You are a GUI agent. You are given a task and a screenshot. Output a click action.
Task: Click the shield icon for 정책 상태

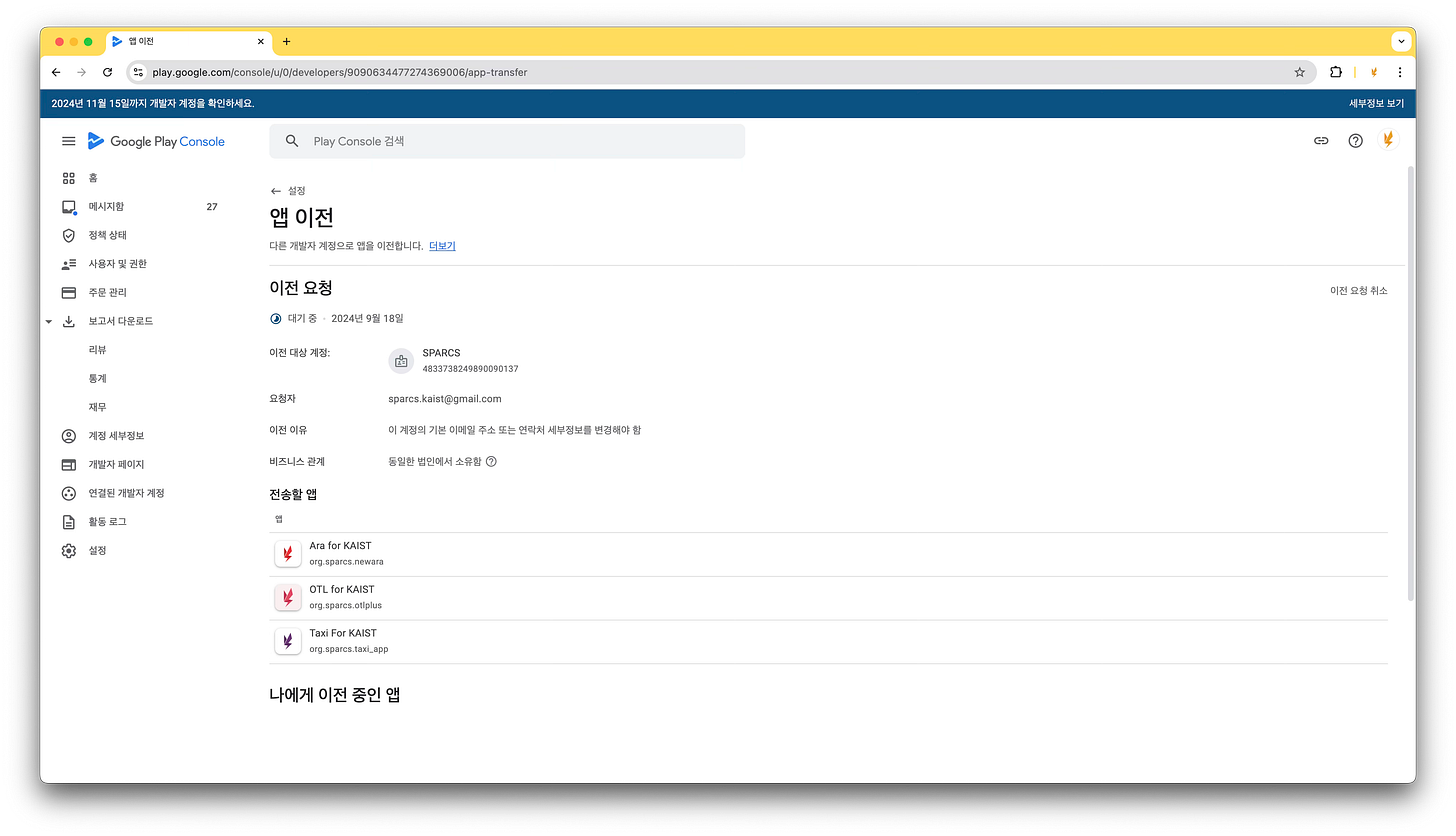69,235
